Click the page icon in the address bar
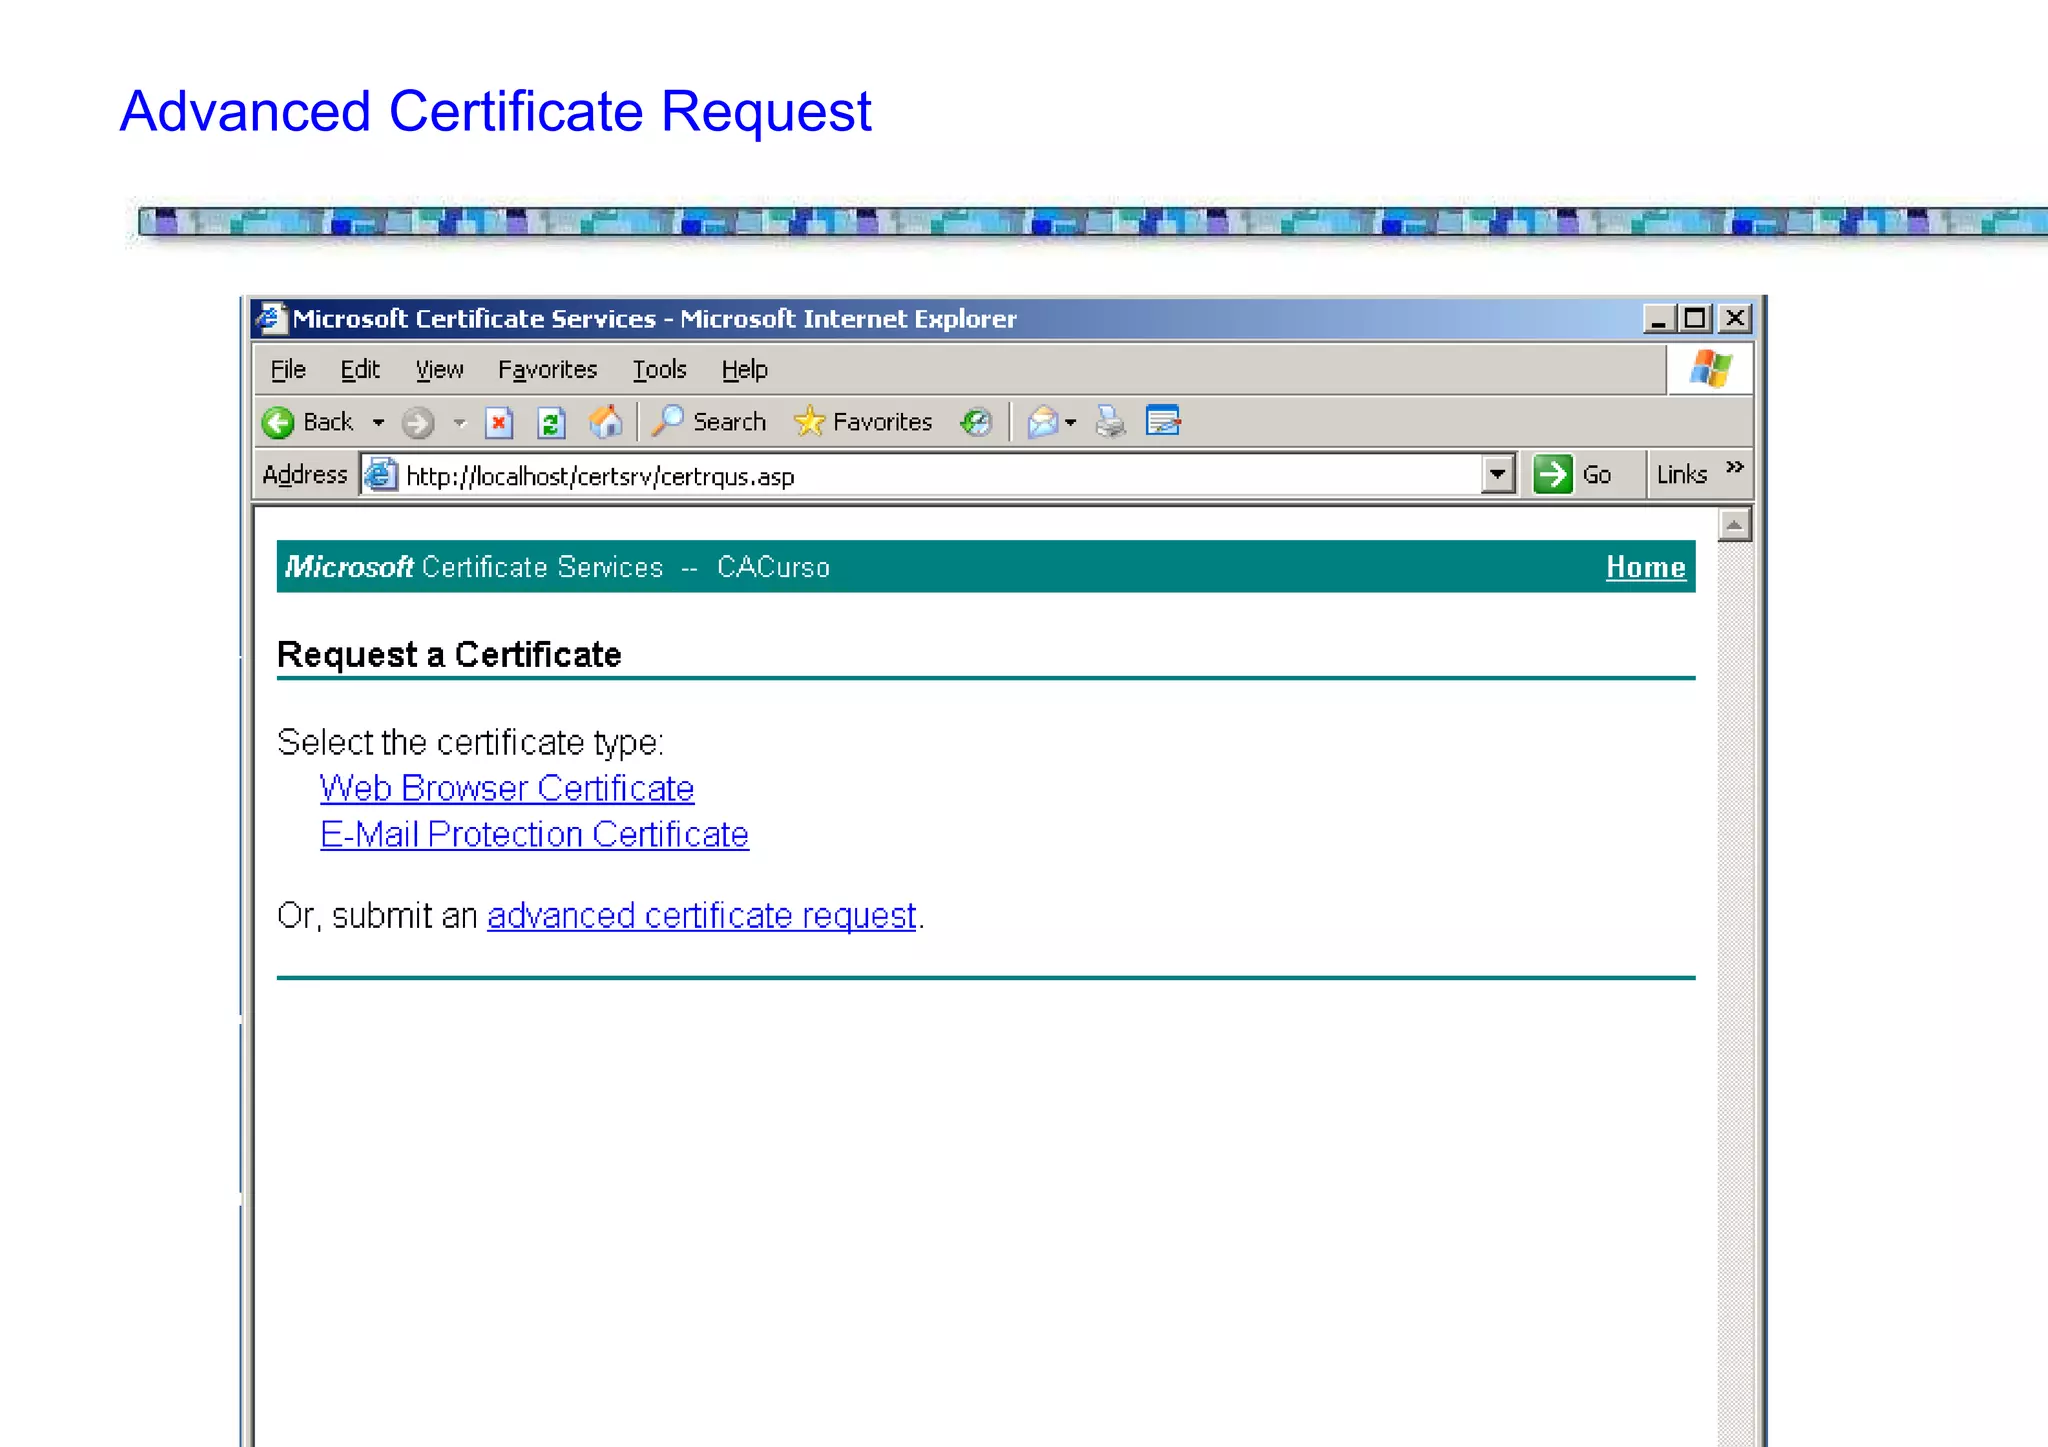Screen dimensions: 2048x1447 click(x=380, y=475)
